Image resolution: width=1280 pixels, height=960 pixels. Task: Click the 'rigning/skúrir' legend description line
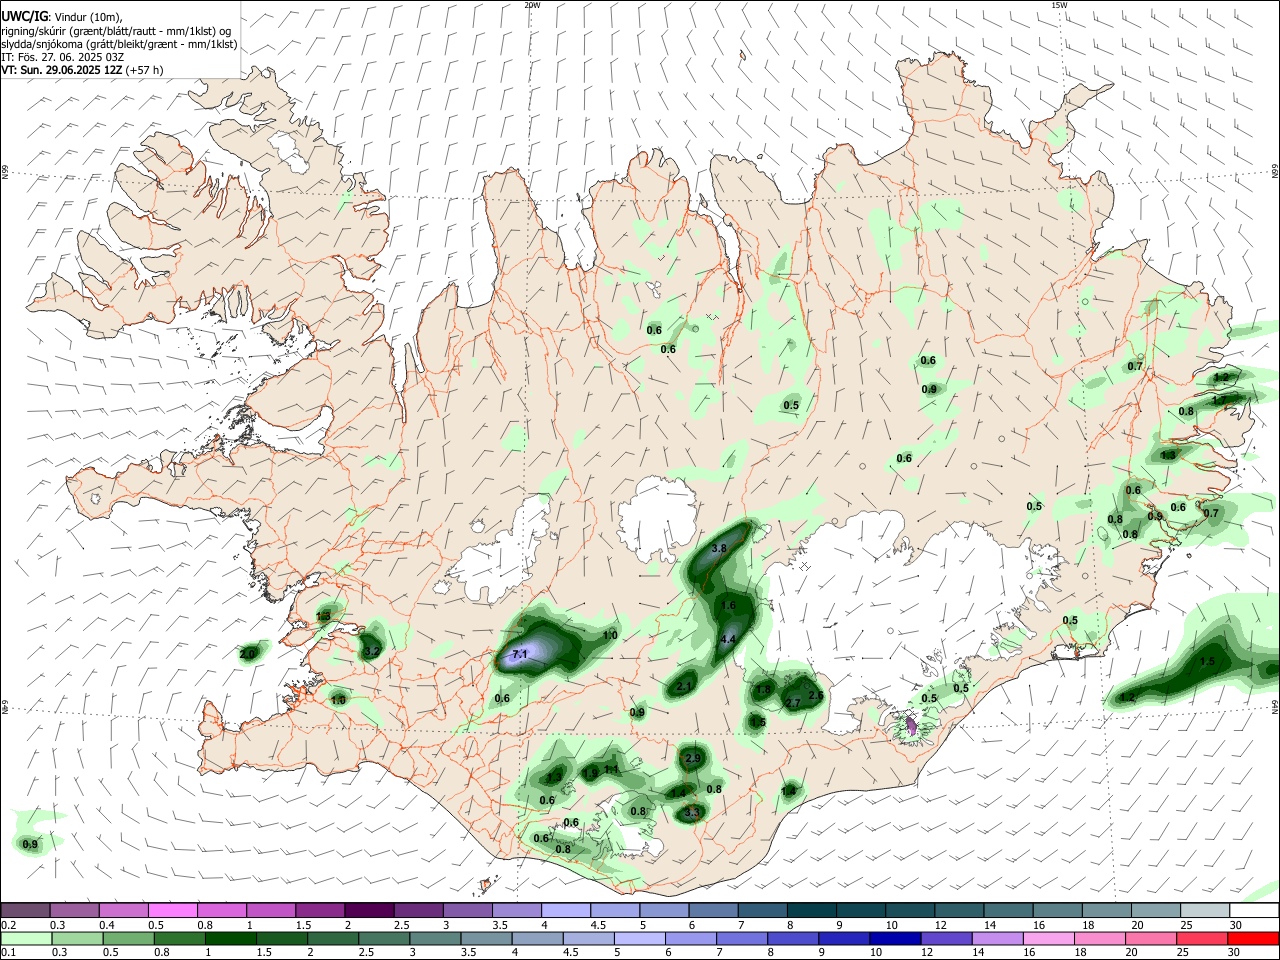point(115,31)
